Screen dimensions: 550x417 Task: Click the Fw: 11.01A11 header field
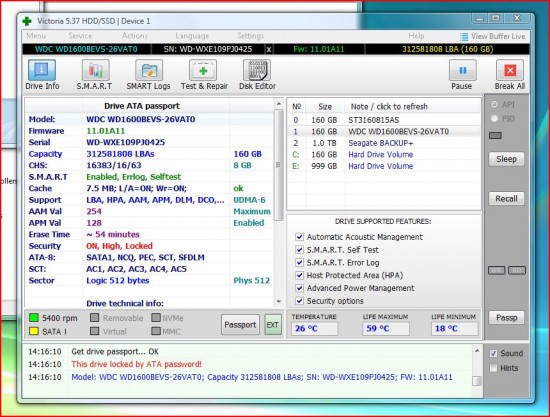[319, 49]
